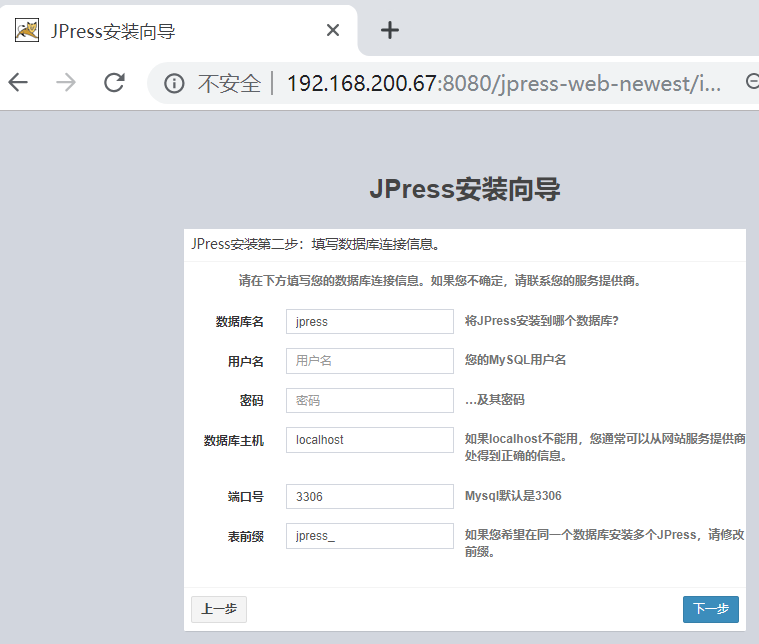Click the 数据库主机 field with localhost
Screen dimensions: 759x644
tap(370, 440)
